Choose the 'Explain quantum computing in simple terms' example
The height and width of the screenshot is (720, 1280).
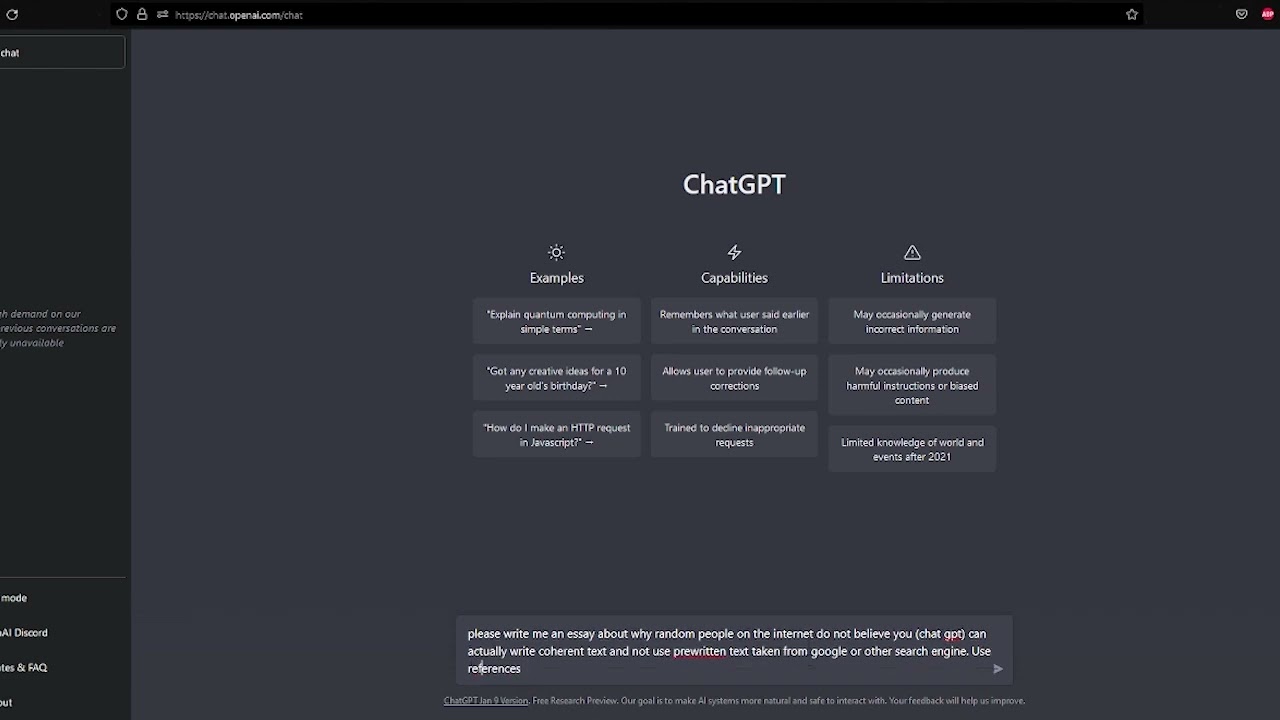557,322
